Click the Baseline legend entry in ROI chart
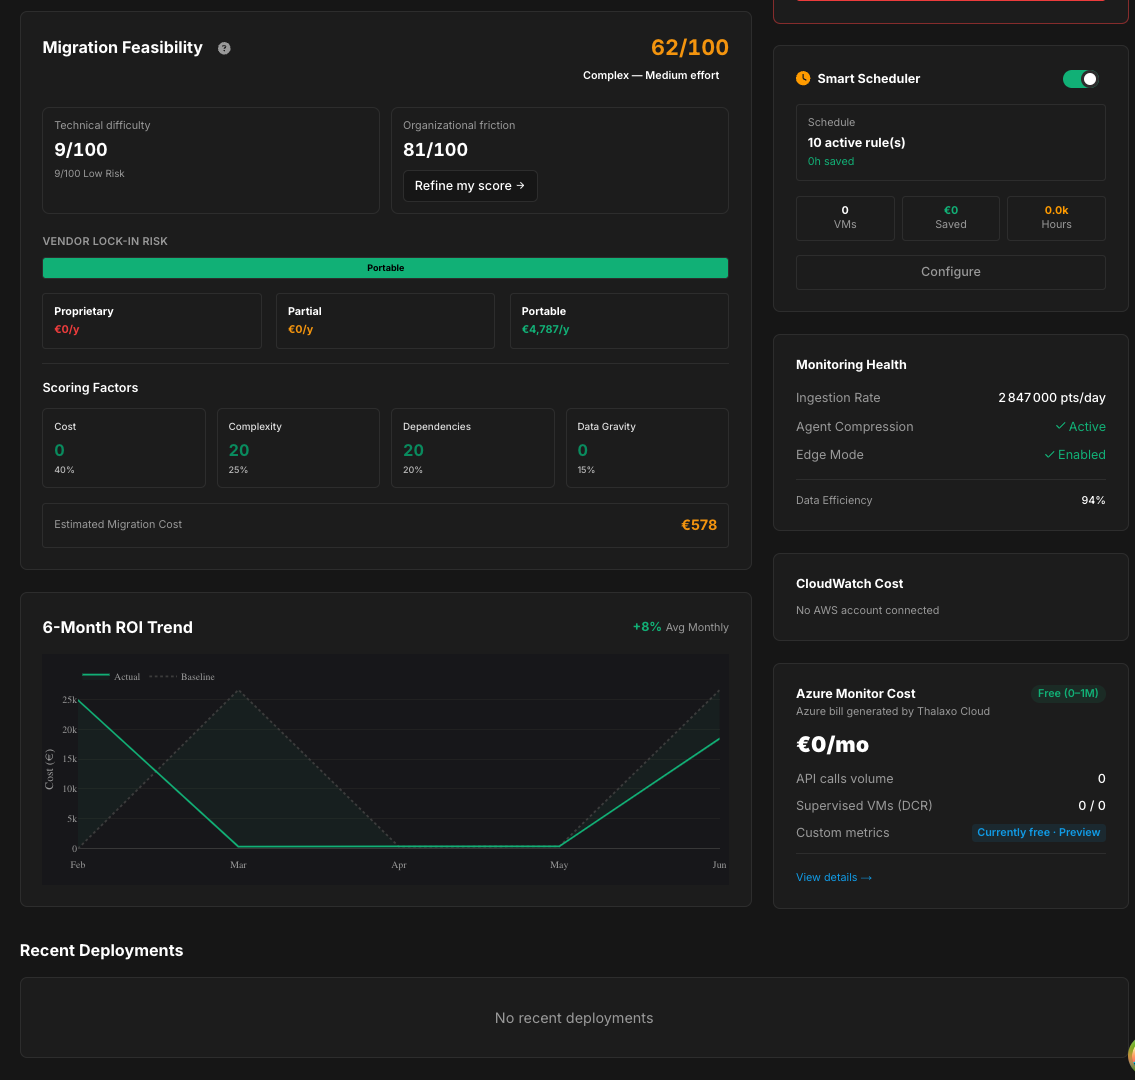This screenshot has height=1080, width=1135. click(182, 676)
